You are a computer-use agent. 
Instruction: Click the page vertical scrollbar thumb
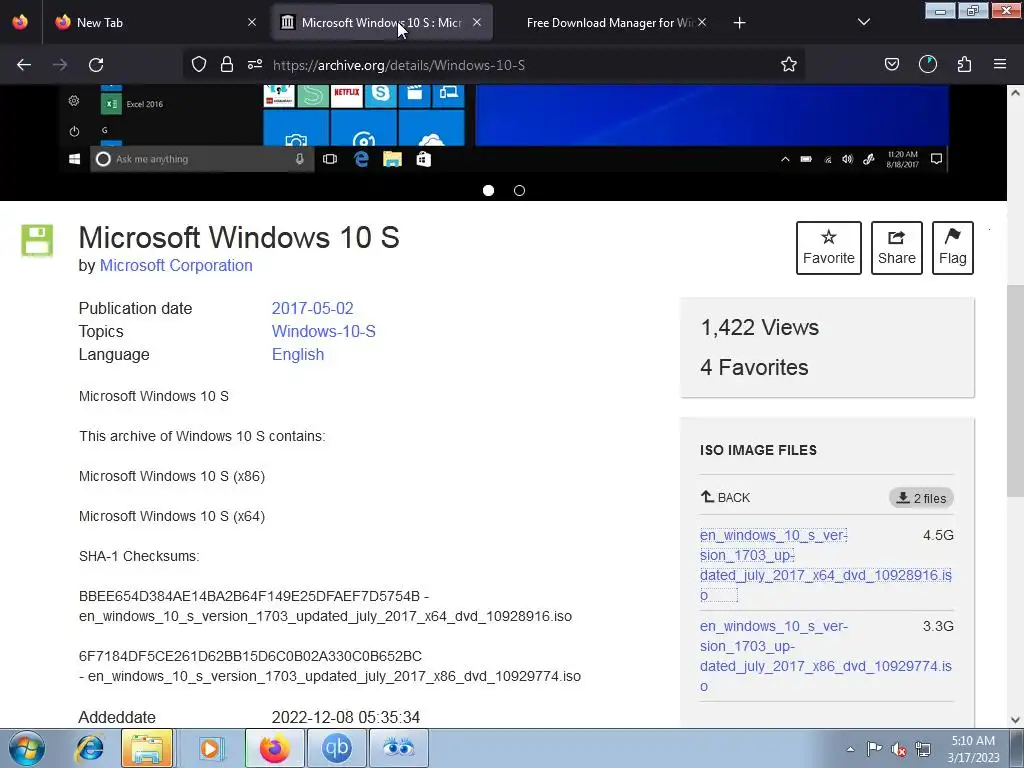click(x=1015, y=391)
